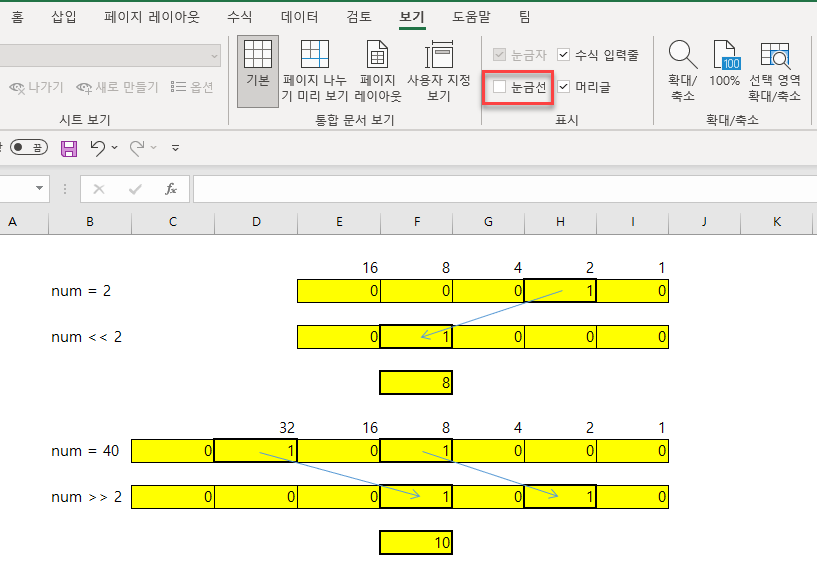Click the undo arrow button

tap(98, 148)
